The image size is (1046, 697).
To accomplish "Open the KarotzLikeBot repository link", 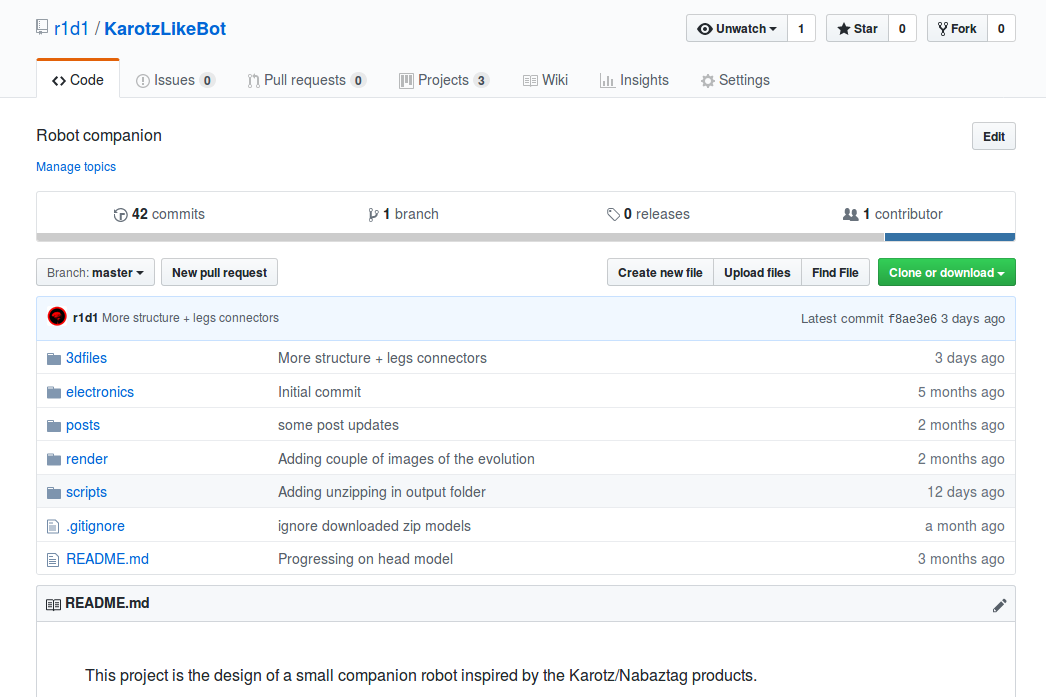I will [x=165, y=29].
